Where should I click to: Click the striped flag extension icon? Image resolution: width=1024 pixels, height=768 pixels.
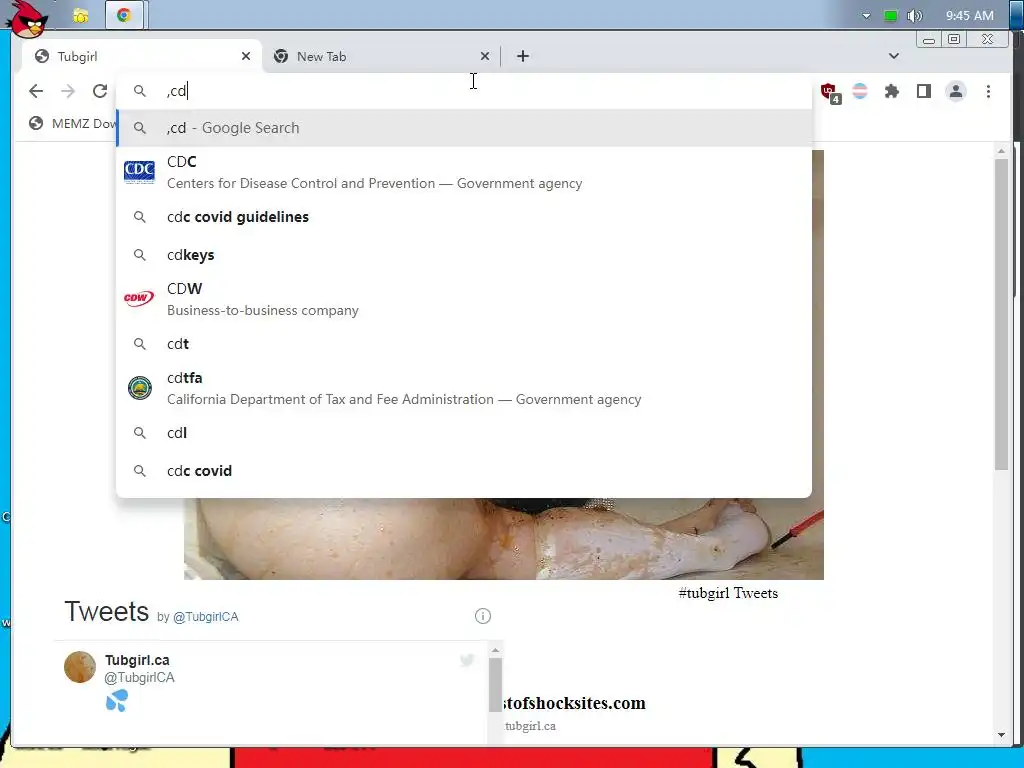(x=860, y=91)
